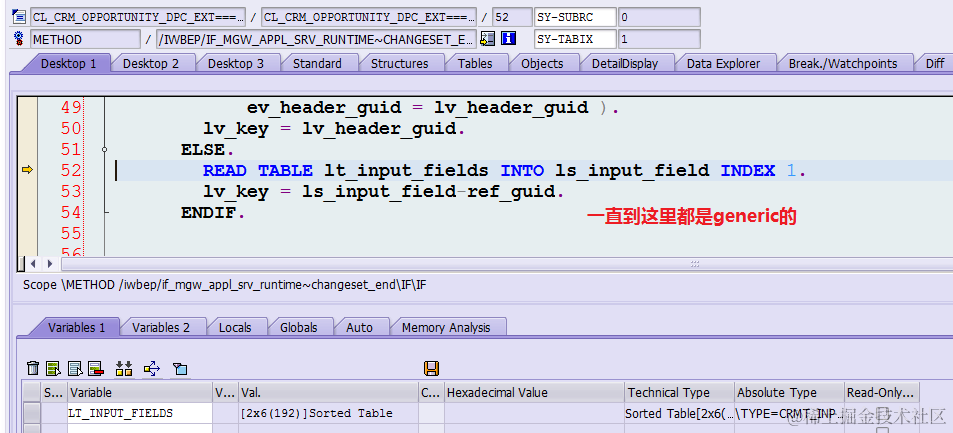Click the source program icon beside CL_CRM_OPPORTUNITY_DPC_EXT
The height and width of the screenshot is (433, 953).
coord(19,16)
